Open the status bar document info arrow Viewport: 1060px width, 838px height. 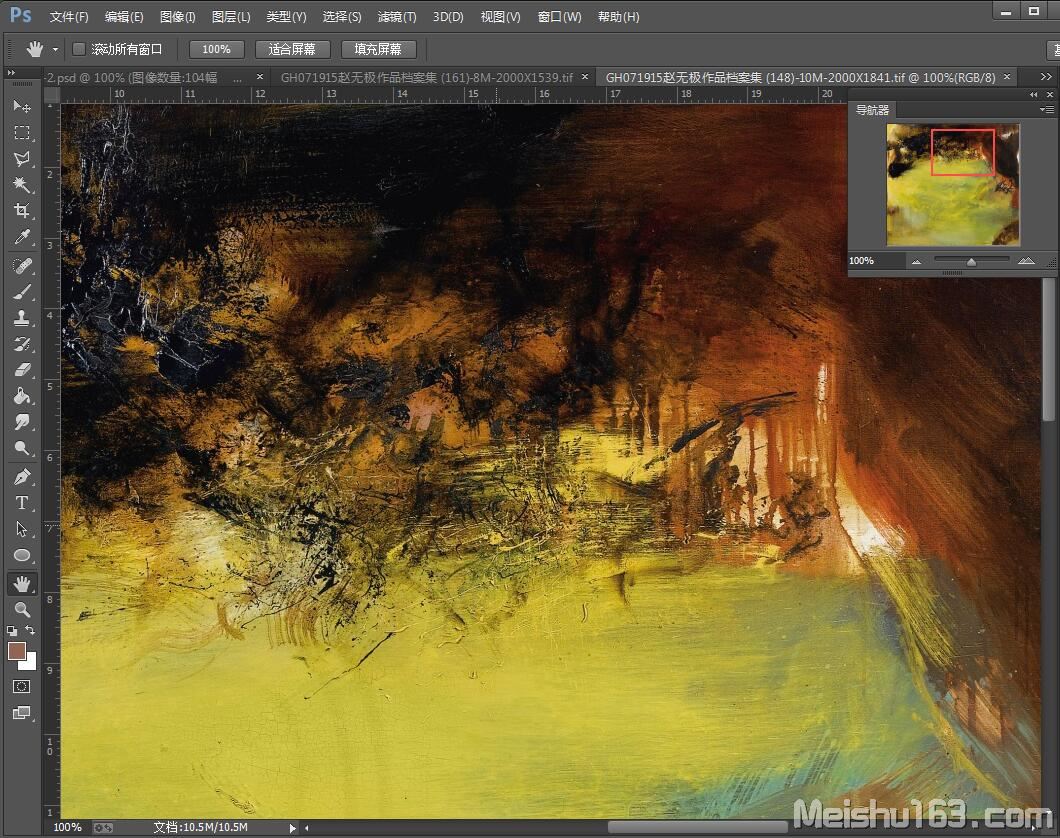click(x=292, y=827)
